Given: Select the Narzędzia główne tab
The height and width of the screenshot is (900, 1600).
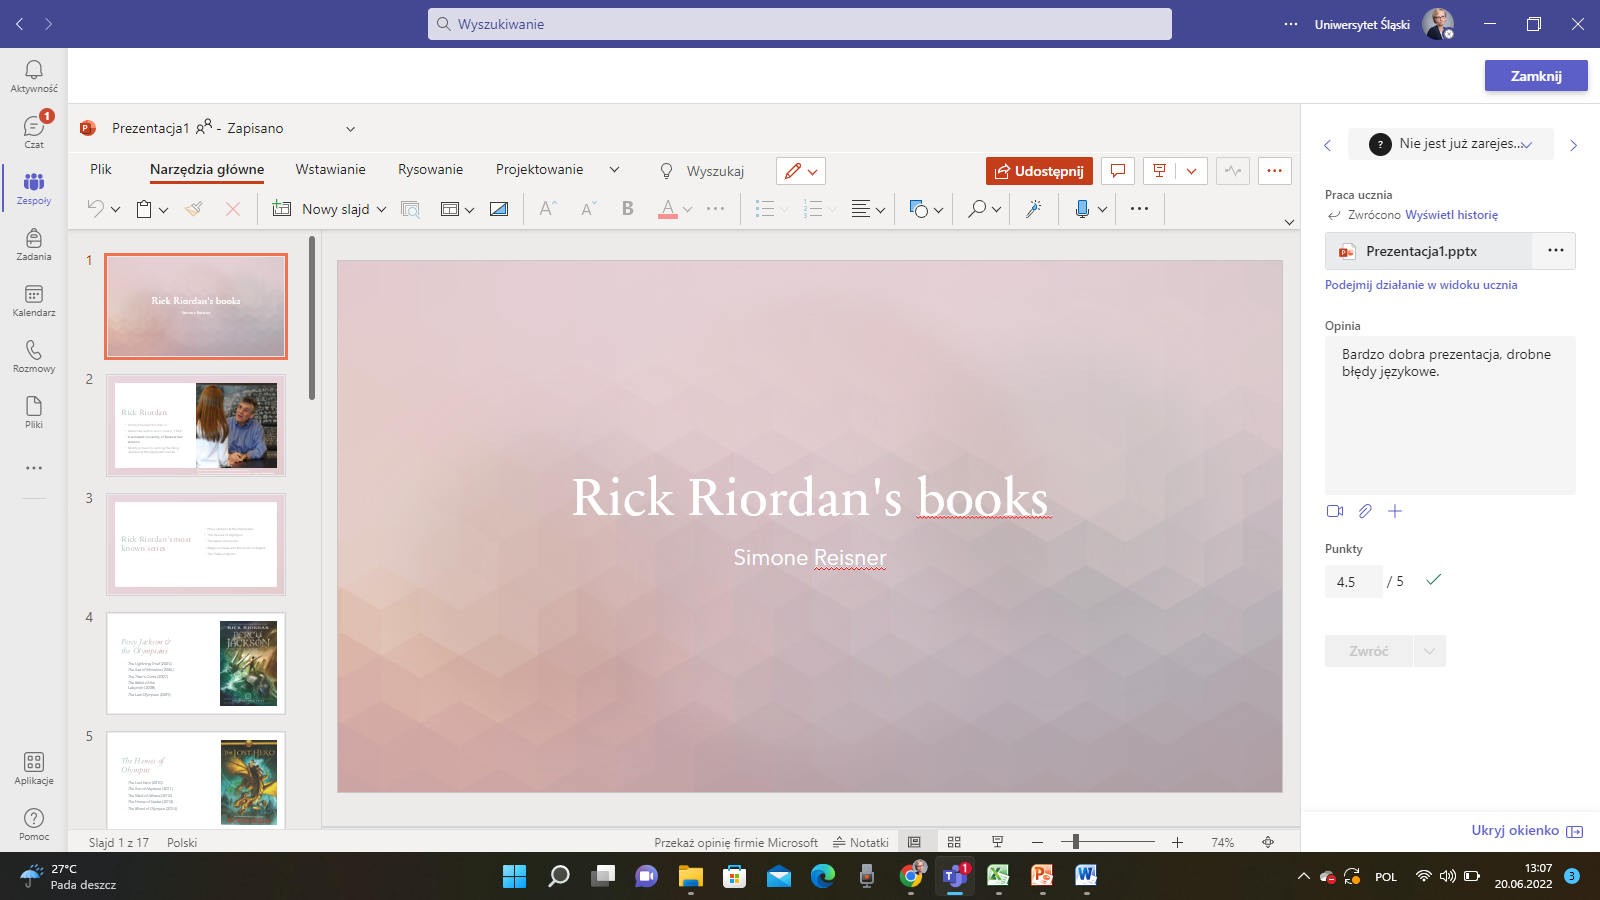Looking at the screenshot, I should [207, 169].
